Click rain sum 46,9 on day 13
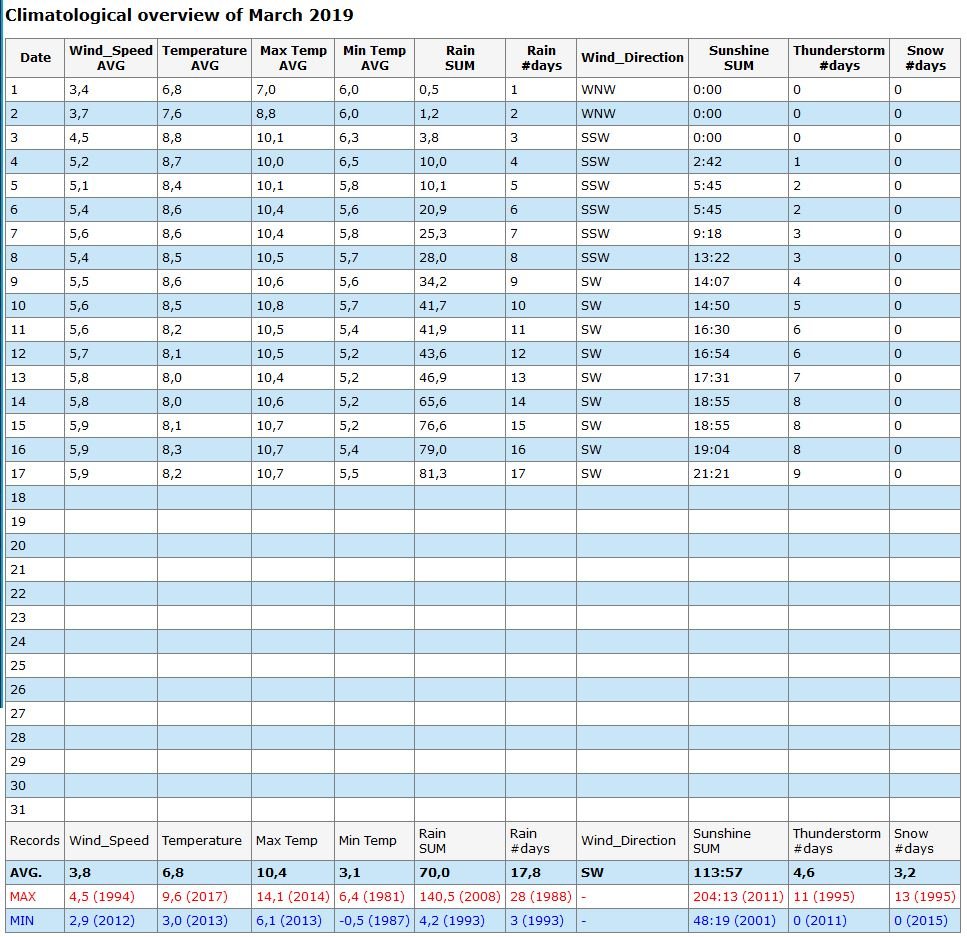The image size is (967, 937). click(x=433, y=378)
